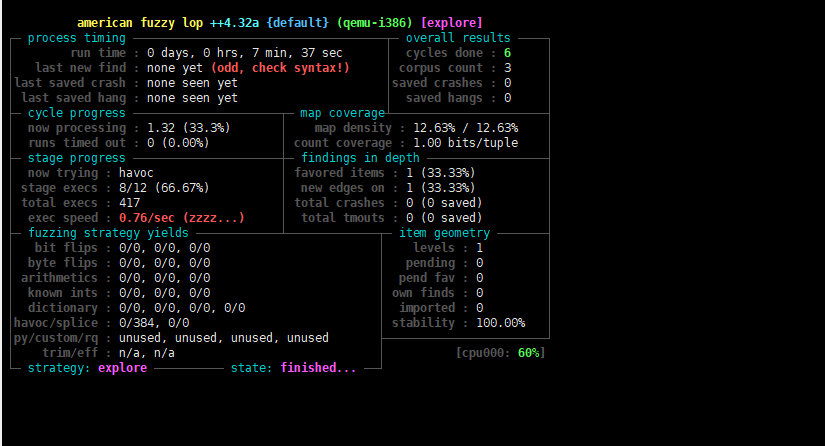Click the 'own finds' row label
The width and height of the screenshot is (825, 446).
pos(423,293)
